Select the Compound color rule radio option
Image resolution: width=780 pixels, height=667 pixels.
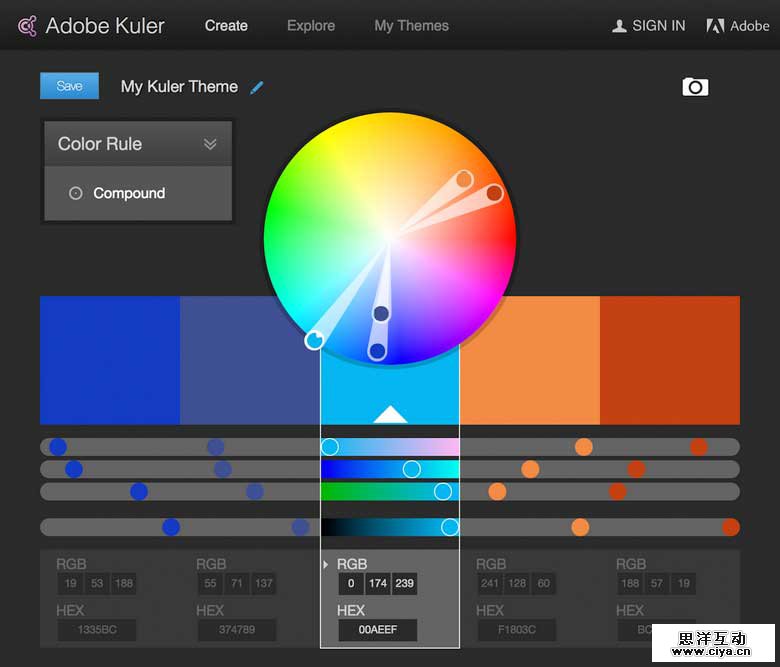tap(75, 193)
